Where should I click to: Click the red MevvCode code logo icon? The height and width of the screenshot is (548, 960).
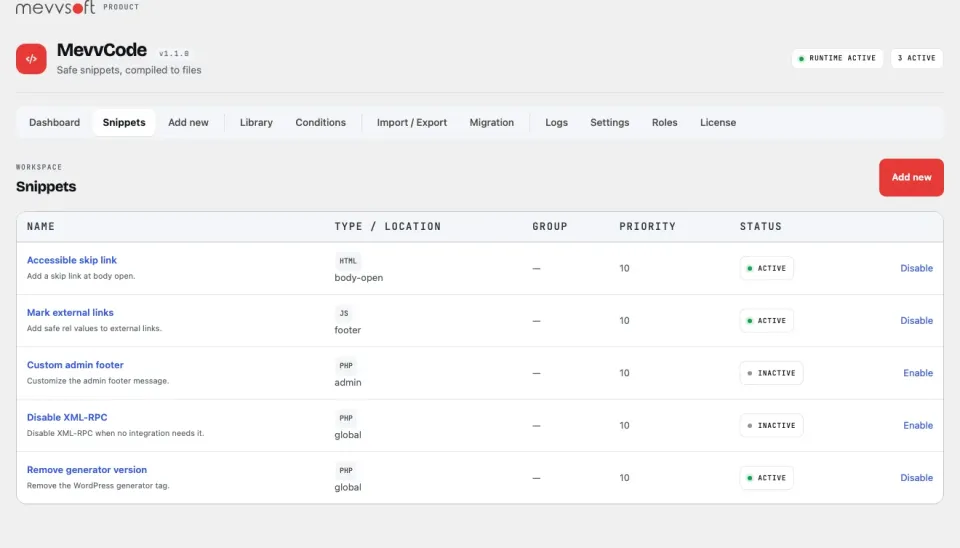coord(31,59)
